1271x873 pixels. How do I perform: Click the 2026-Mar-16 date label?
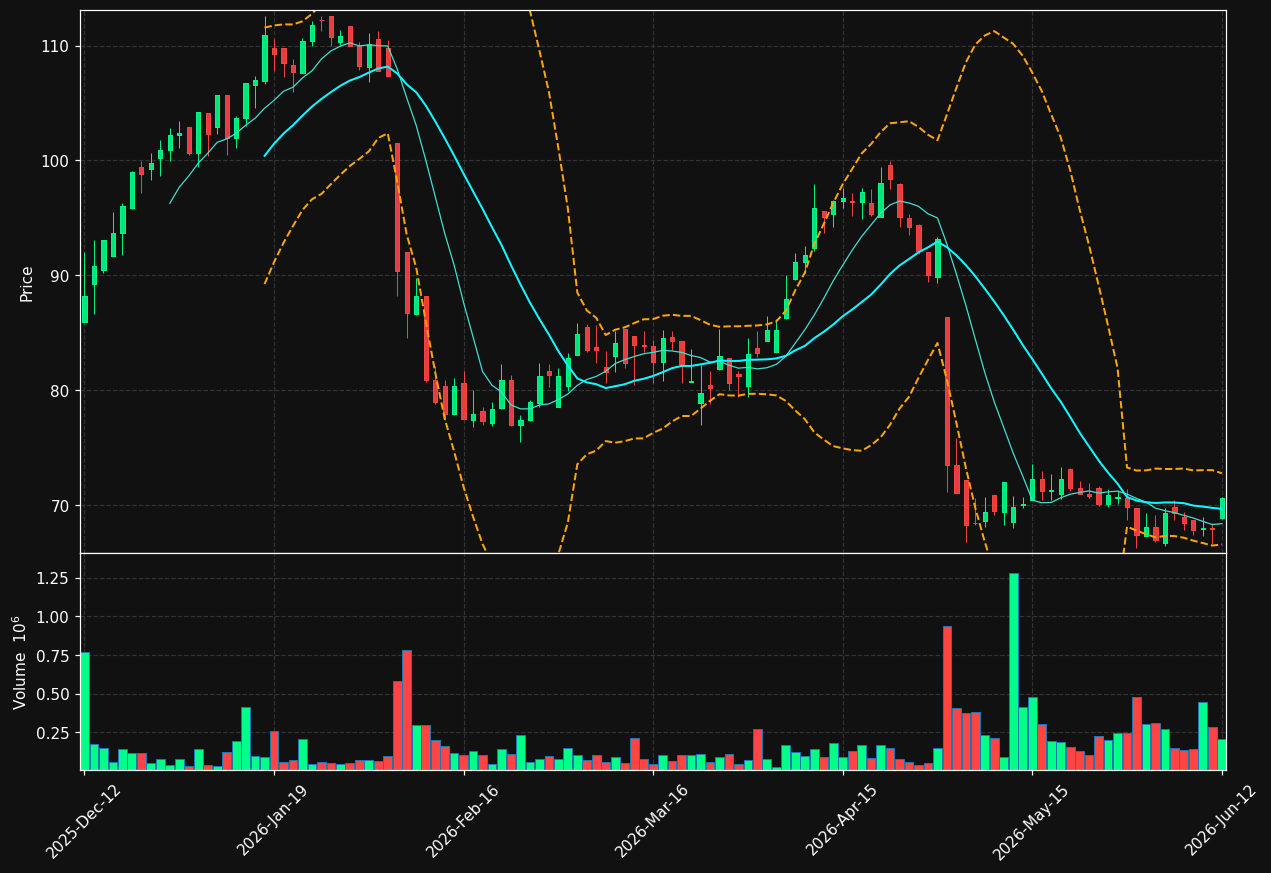pyautogui.click(x=651, y=820)
